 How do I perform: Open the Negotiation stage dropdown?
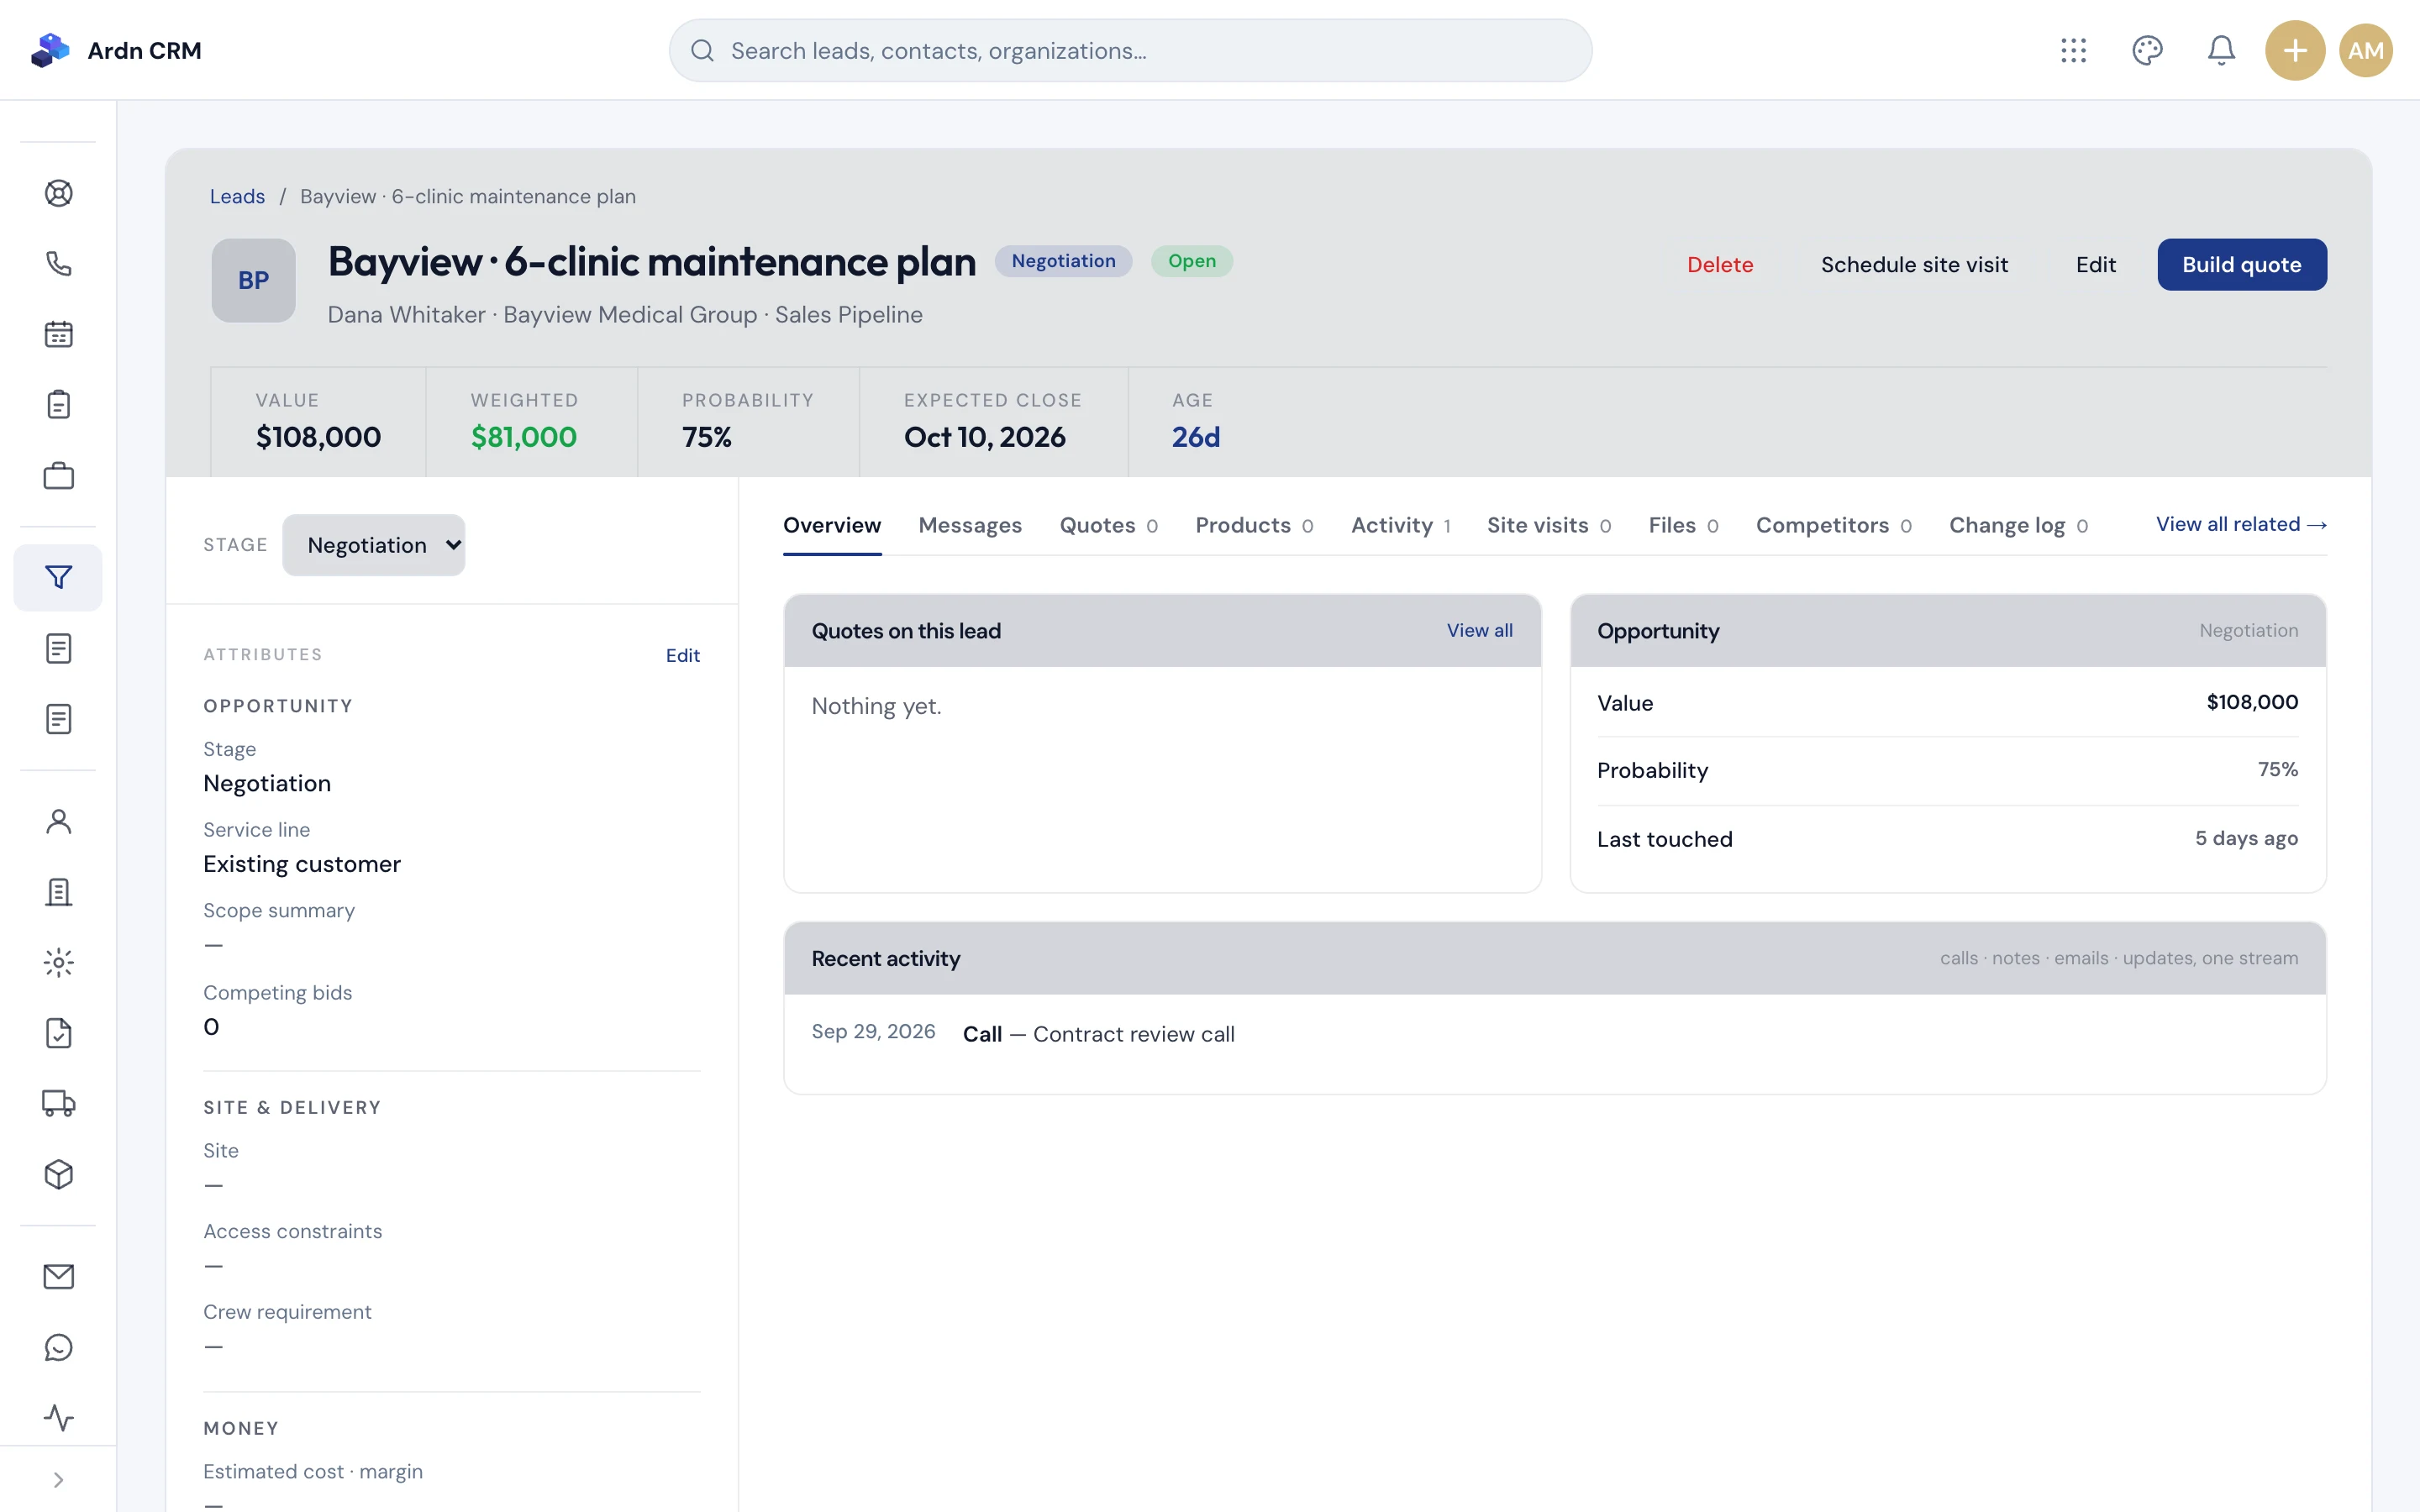pyautogui.click(x=374, y=545)
